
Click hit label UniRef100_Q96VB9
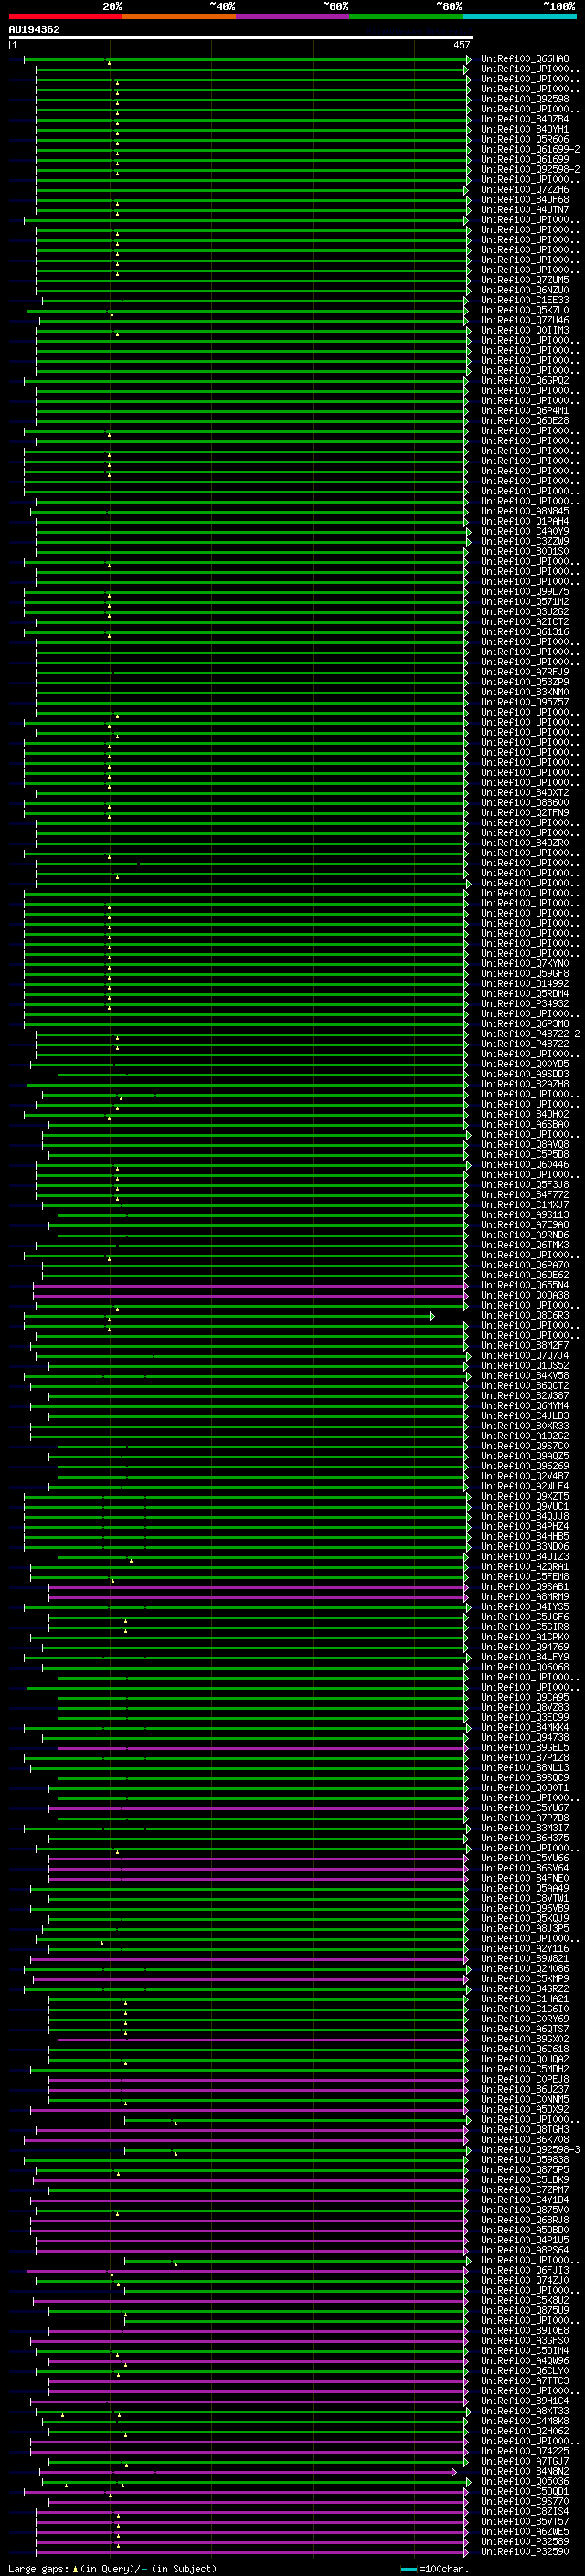point(524,1908)
